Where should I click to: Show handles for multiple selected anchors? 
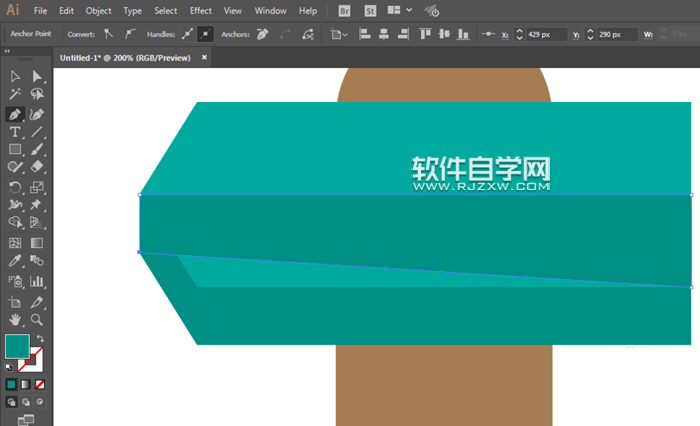point(188,34)
